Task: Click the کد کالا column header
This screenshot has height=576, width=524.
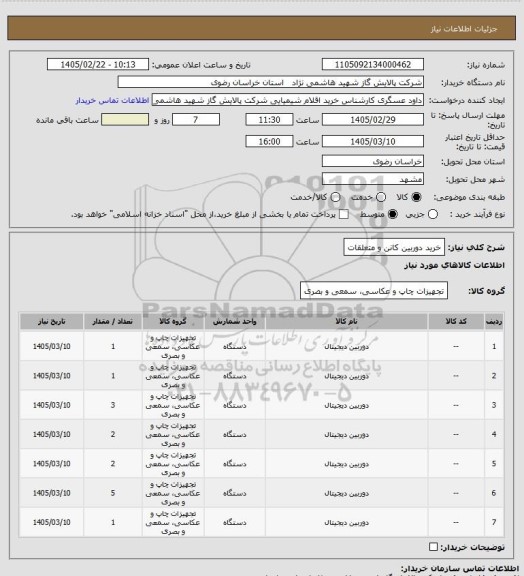Action: coord(456,321)
